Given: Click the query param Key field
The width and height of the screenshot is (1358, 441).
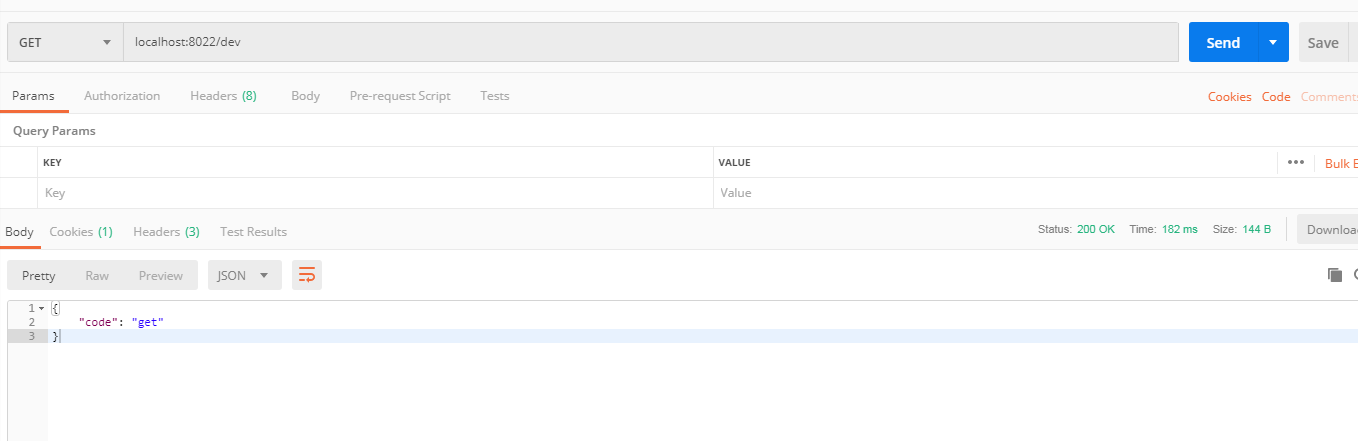Looking at the screenshot, I should pyautogui.click(x=375, y=193).
